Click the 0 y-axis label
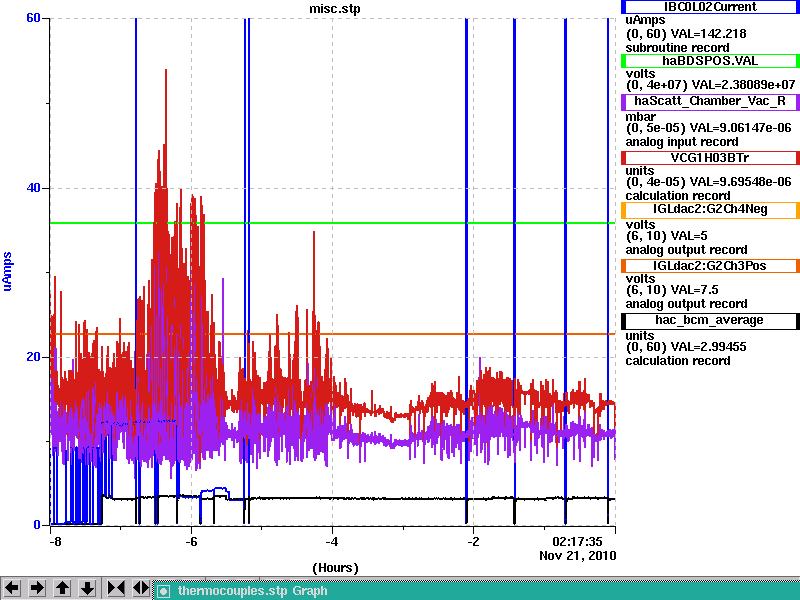The height and width of the screenshot is (600, 800). click(x=37, y=524)
